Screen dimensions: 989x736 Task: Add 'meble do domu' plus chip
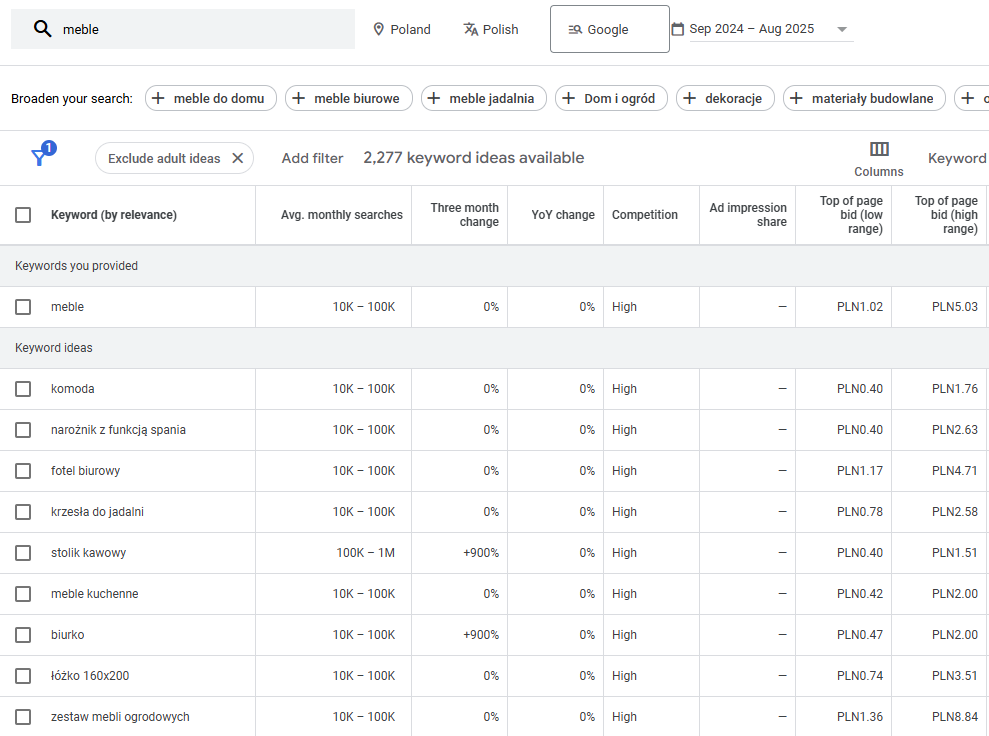coord(210,98)
